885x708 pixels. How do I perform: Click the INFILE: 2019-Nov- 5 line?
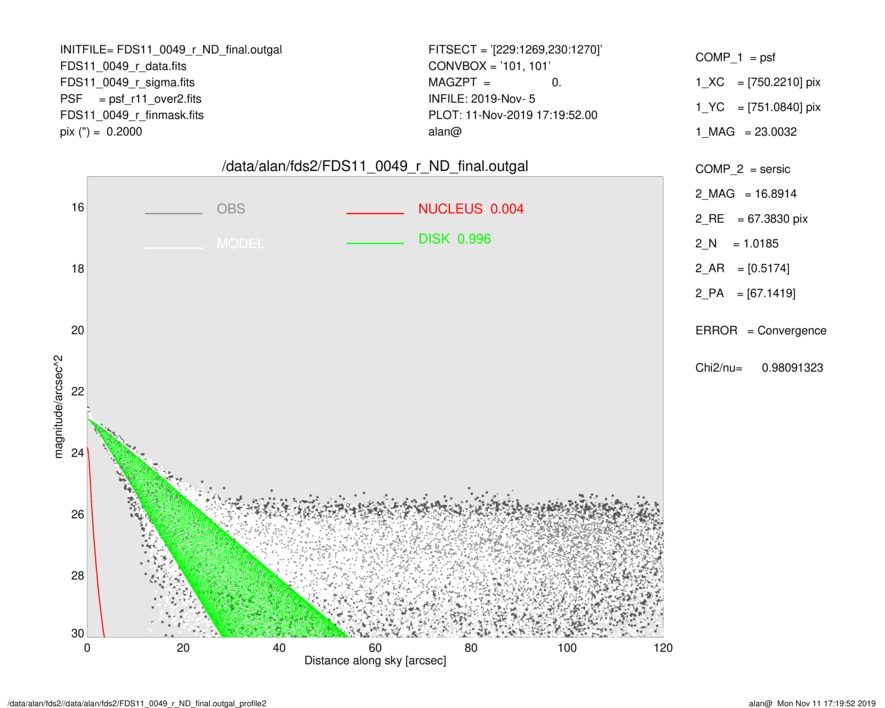pos(481,99)
